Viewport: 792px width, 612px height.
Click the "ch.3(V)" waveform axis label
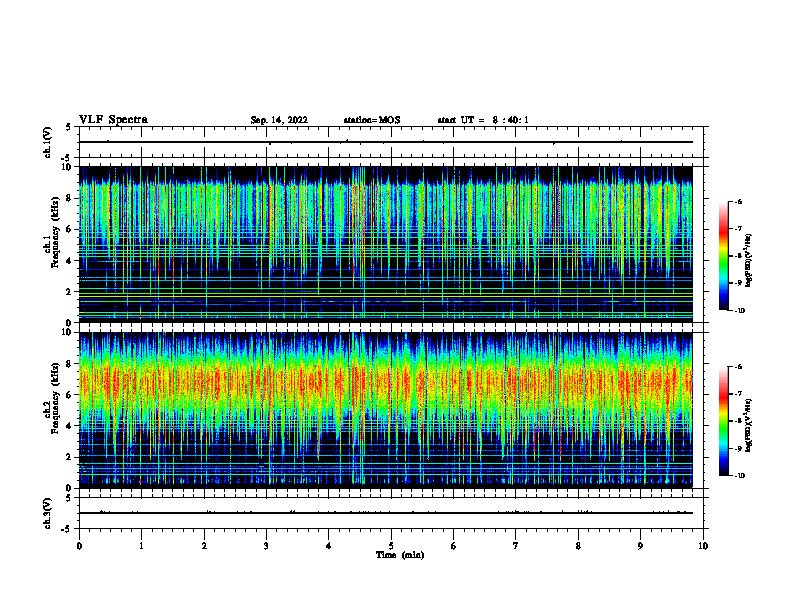pos(47,513)
